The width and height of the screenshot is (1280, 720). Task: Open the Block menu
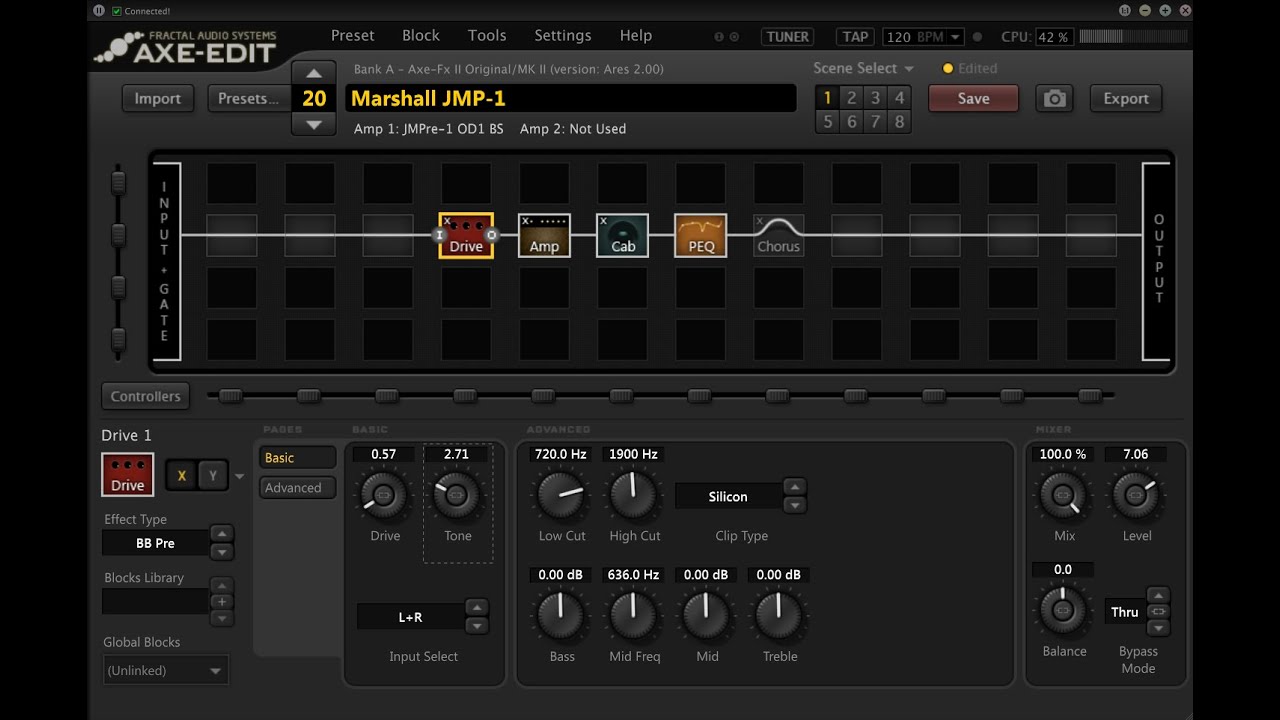click(x=421, y=35)
